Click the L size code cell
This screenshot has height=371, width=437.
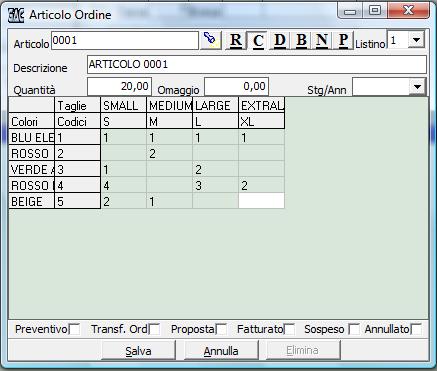pyautogui.click(x=215, y=121)
